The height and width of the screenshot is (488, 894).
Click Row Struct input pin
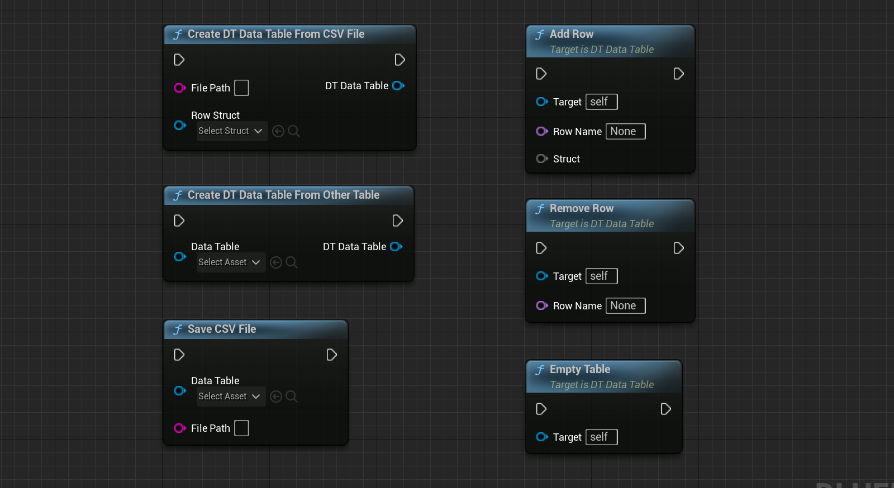tap(180, 125)
